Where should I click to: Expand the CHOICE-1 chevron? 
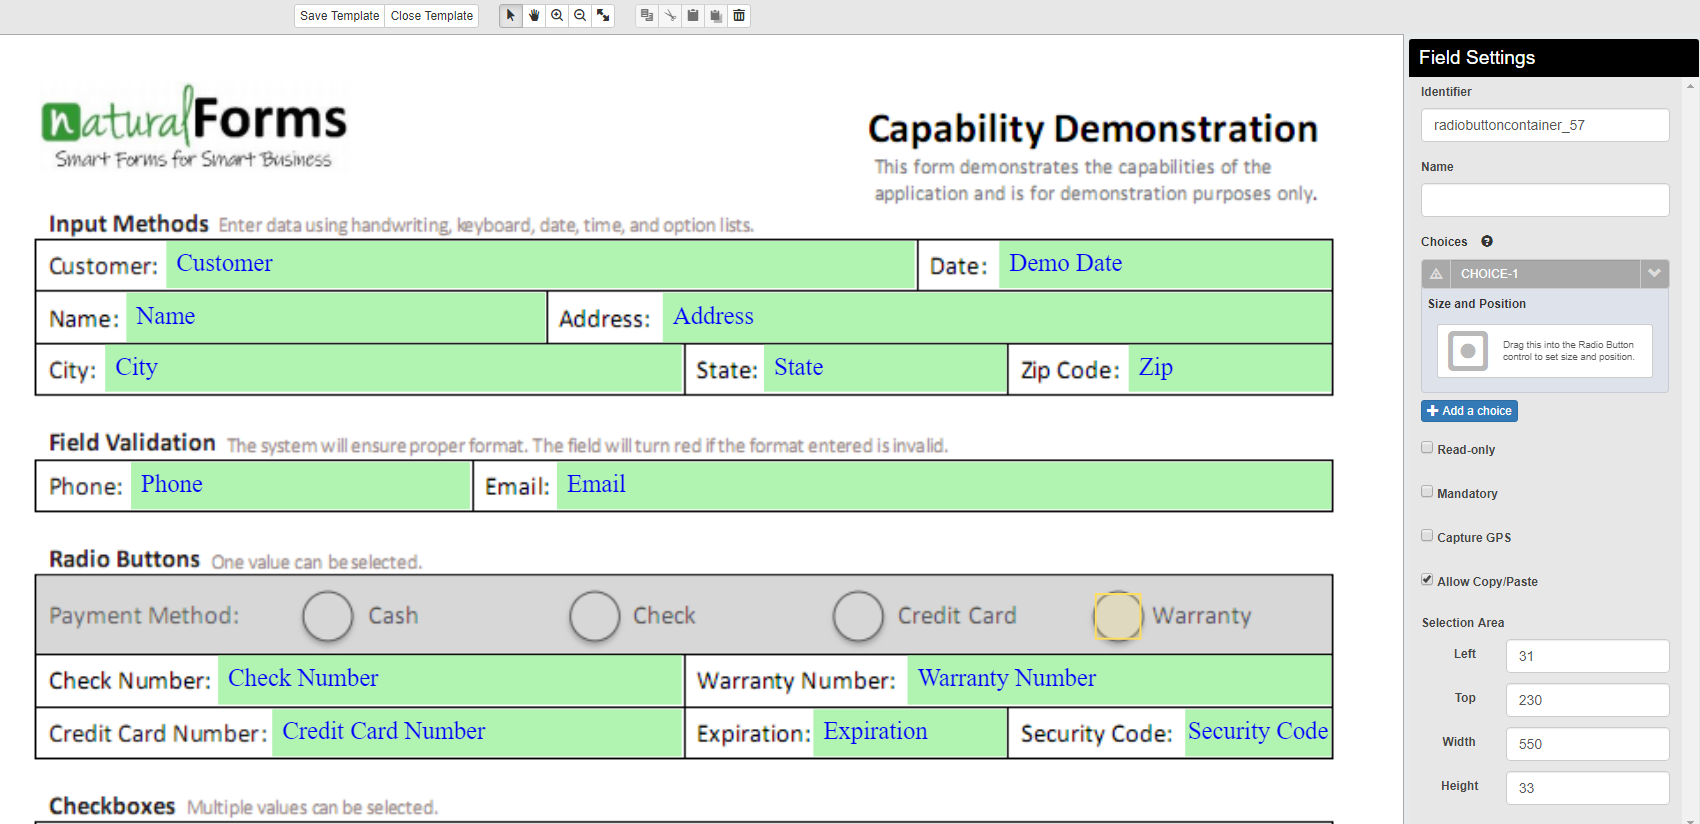1654,273
